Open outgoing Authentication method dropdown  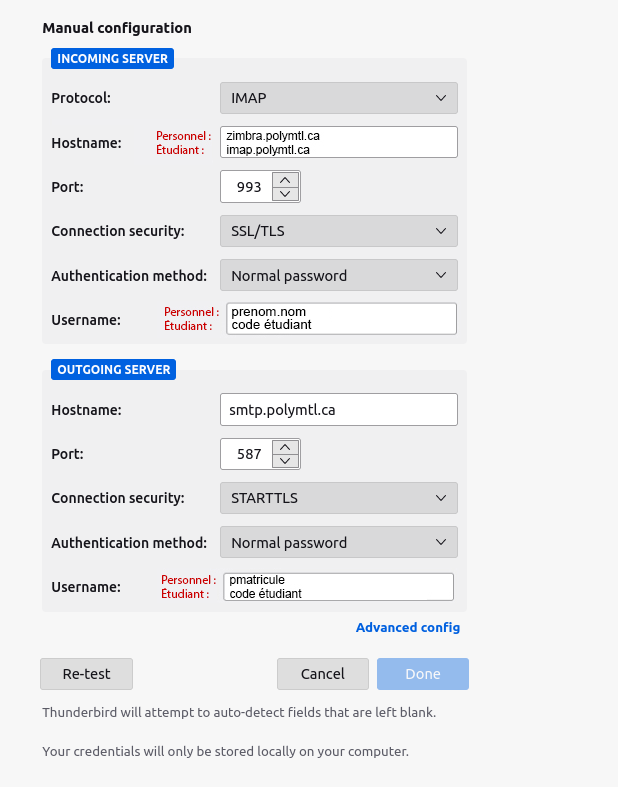coord(338,542)
